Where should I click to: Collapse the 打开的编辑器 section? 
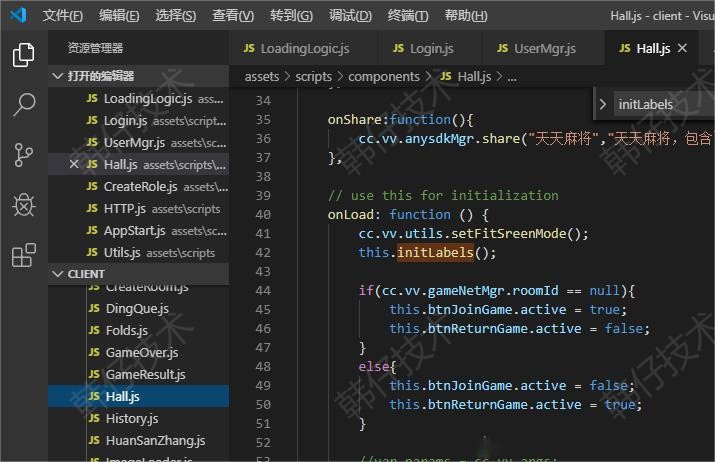(138, 76)
